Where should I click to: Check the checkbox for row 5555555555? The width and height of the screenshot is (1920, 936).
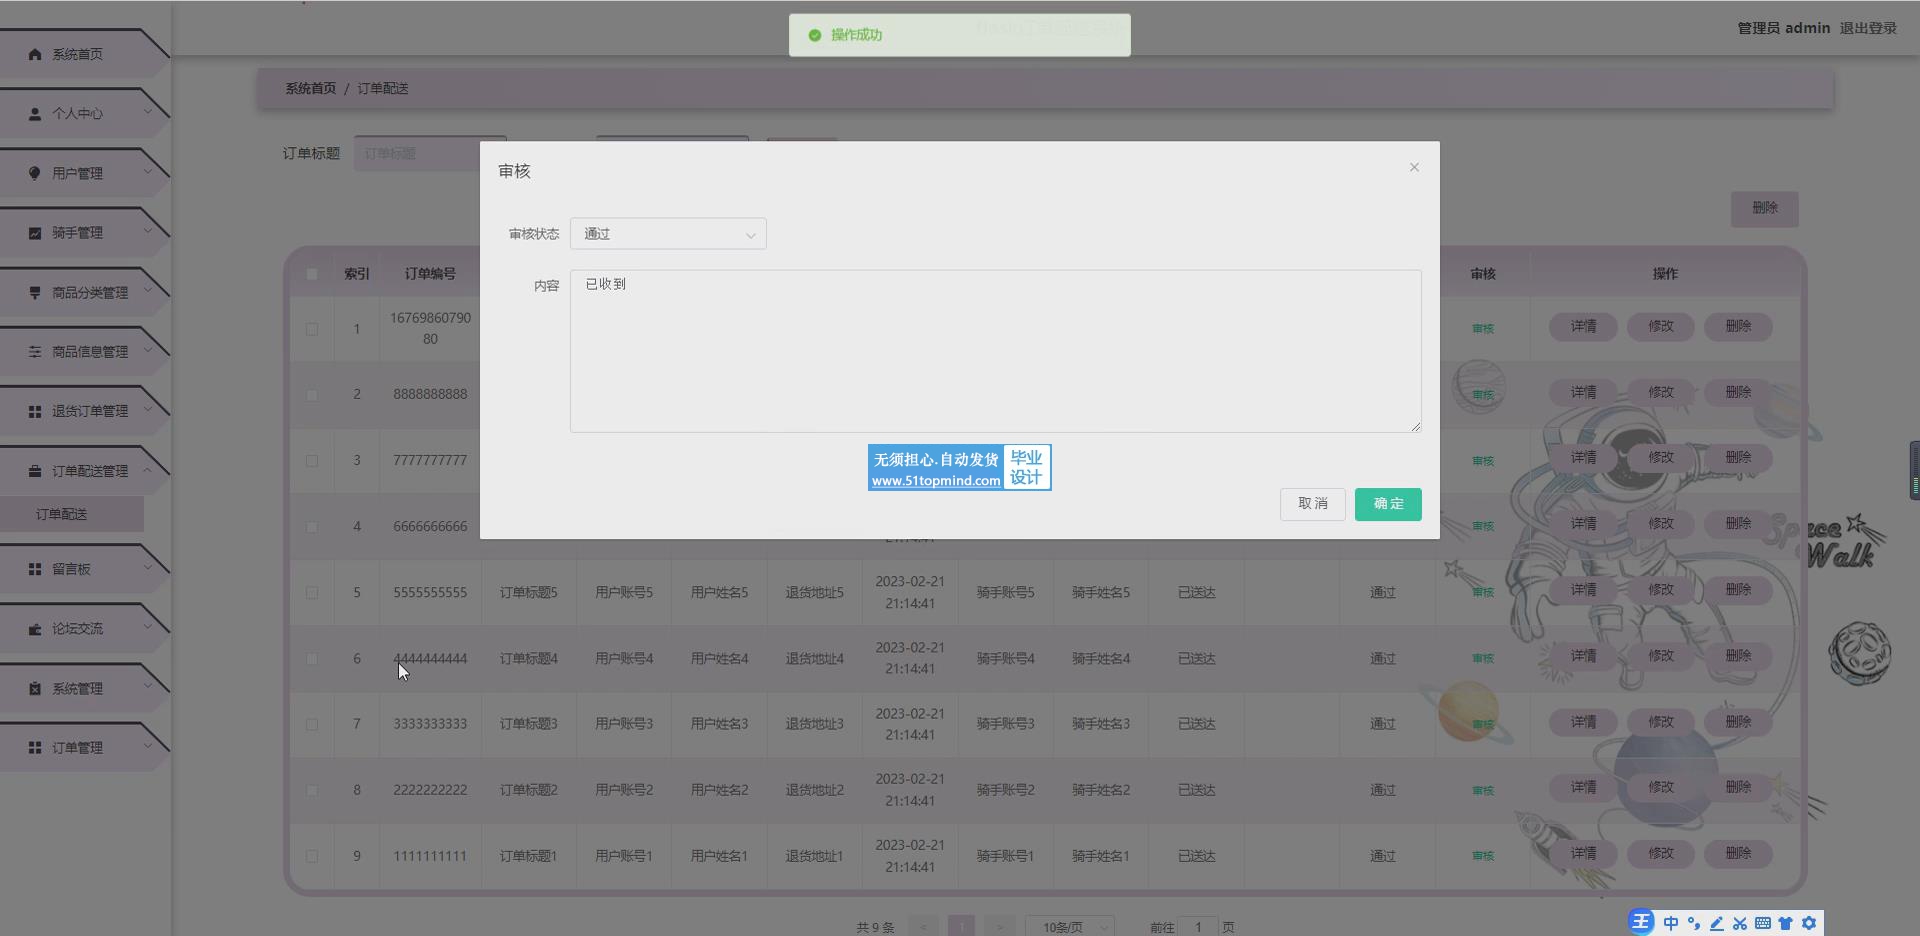click(x=312, y=593)
